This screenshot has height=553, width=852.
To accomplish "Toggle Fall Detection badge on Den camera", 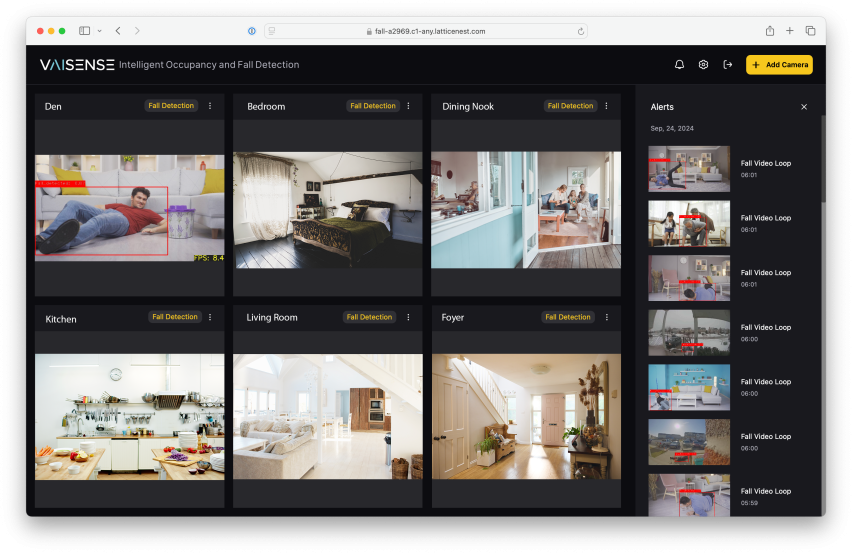I will 172,106.
